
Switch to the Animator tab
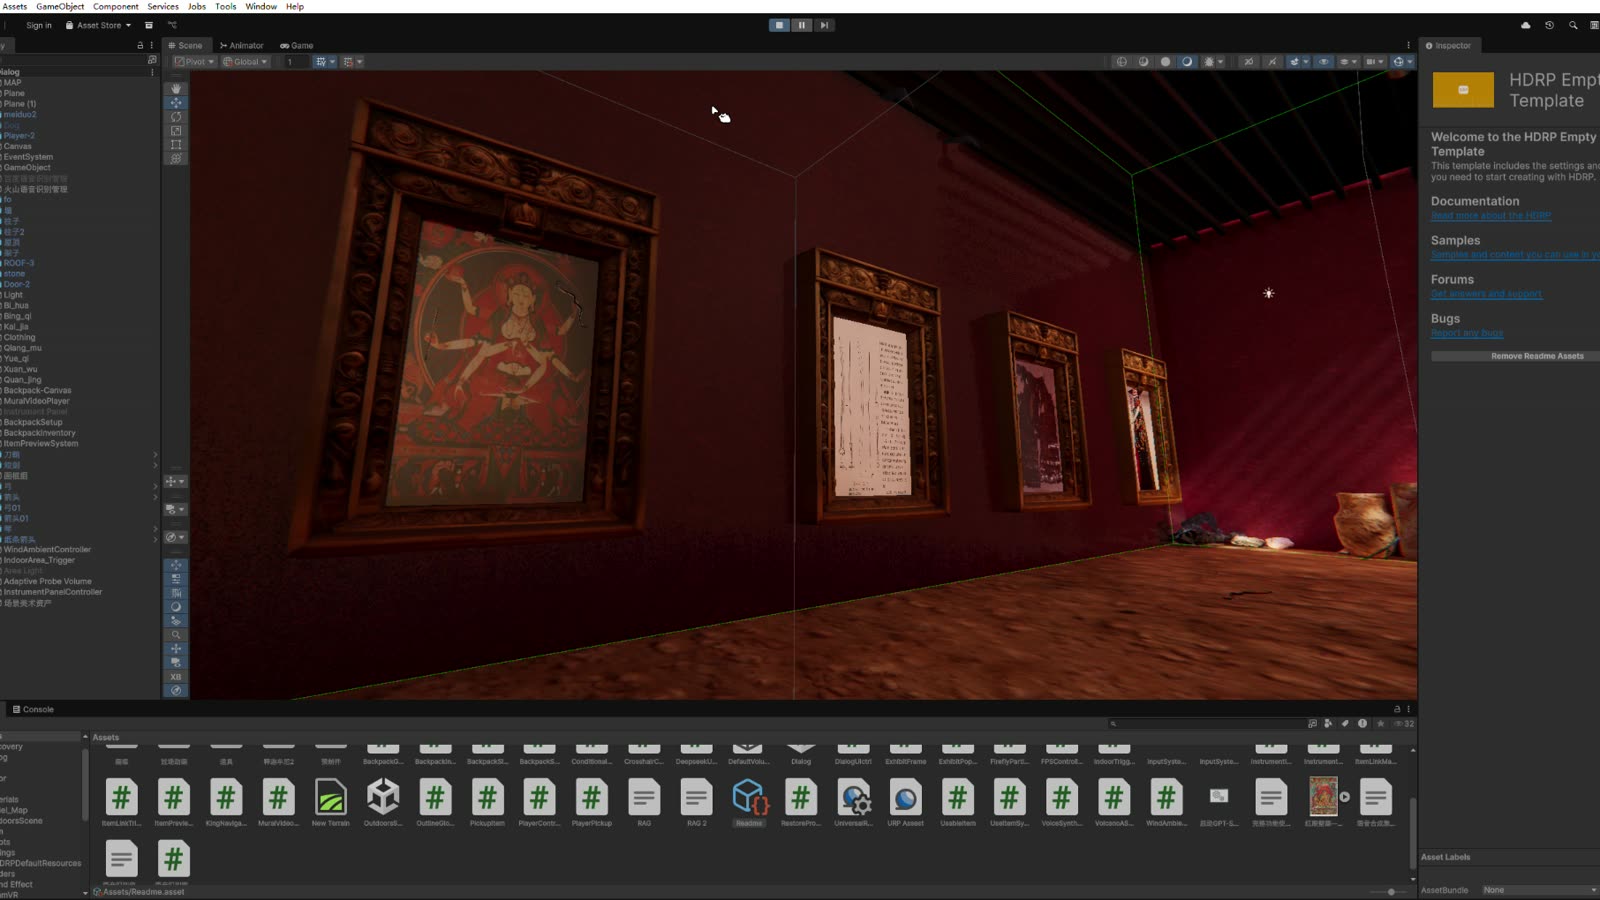(x=242, y=46)
